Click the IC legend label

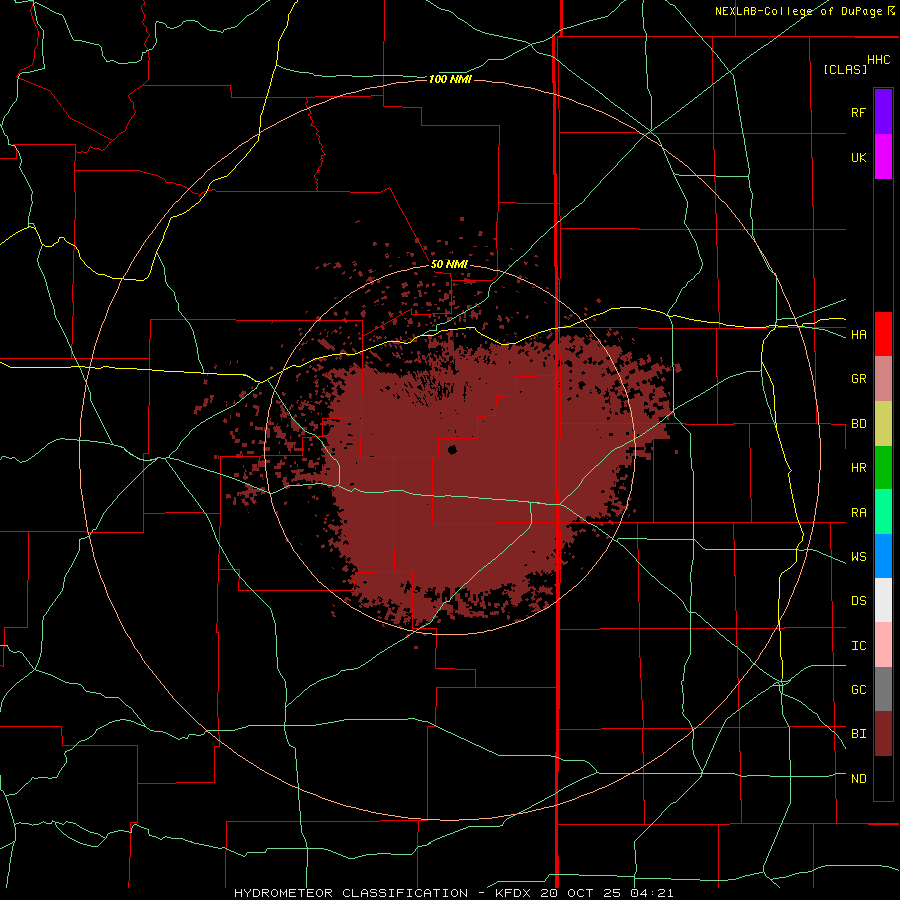[858, 646]
